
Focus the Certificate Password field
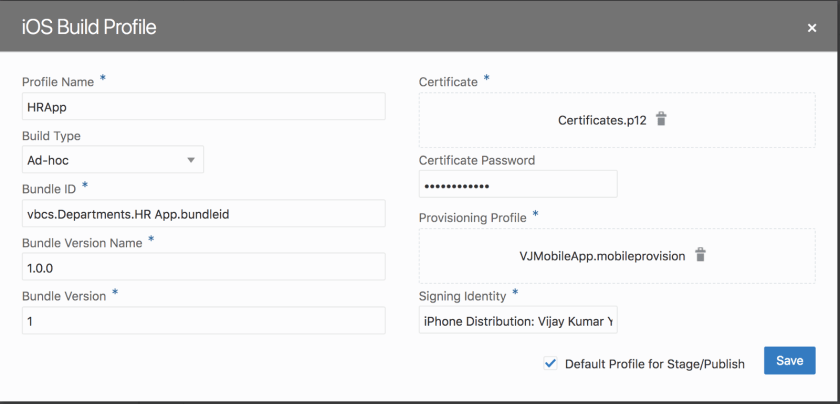click(517, 185)
